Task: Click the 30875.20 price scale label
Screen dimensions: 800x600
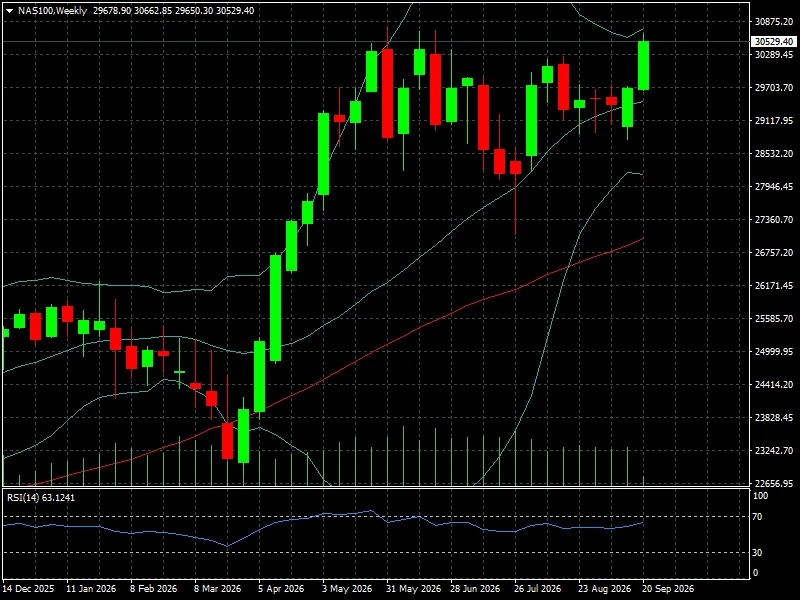Action: [774, 21]
